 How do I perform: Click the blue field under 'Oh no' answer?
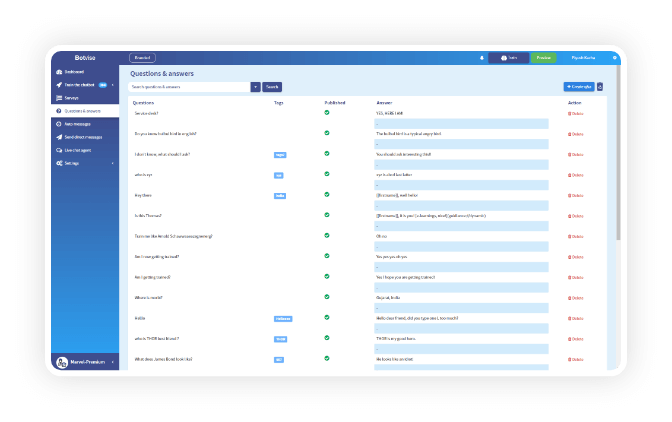pos(461,247)
